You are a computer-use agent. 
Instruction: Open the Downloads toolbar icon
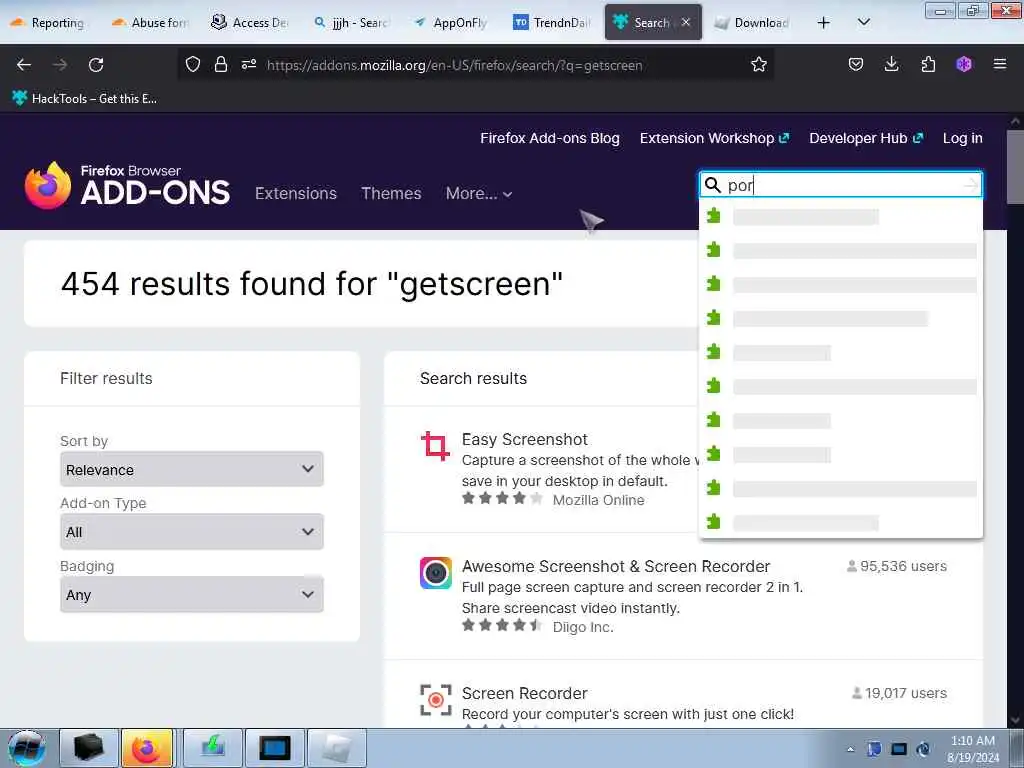[891, 64]
